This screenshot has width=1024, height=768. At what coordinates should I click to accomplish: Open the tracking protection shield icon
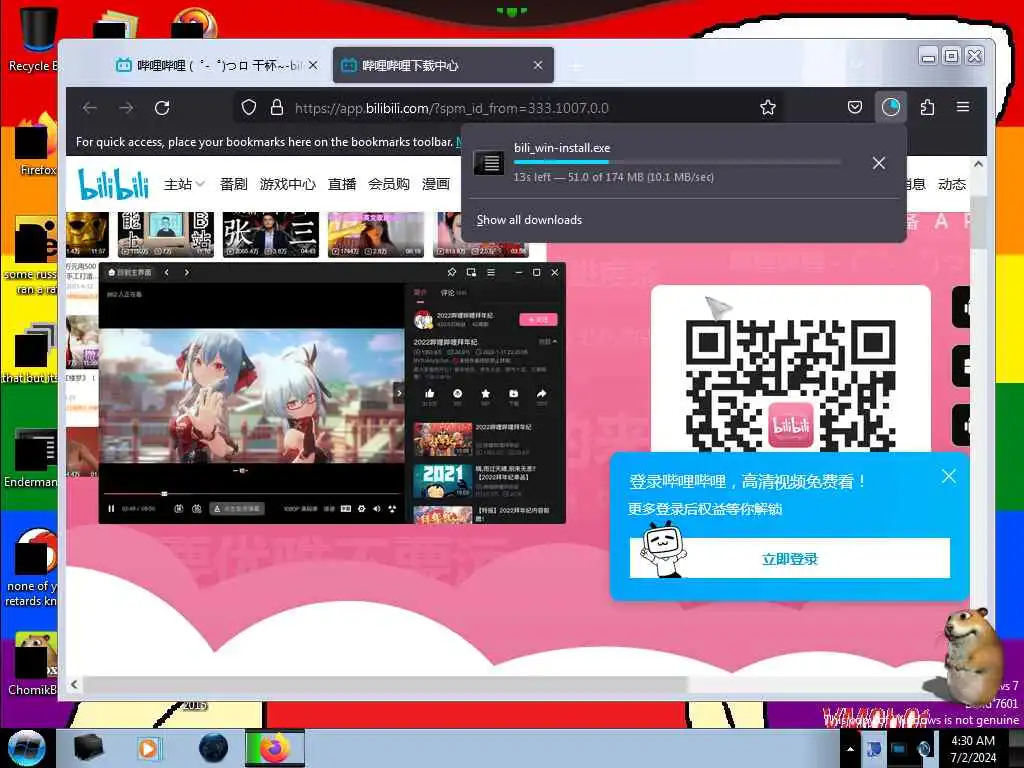(x=249, y=108)
